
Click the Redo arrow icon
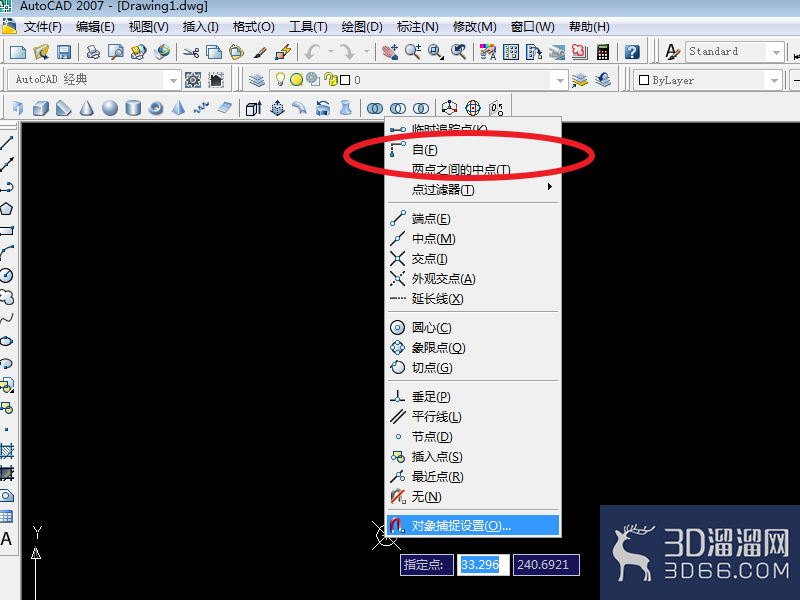[347, 52]
